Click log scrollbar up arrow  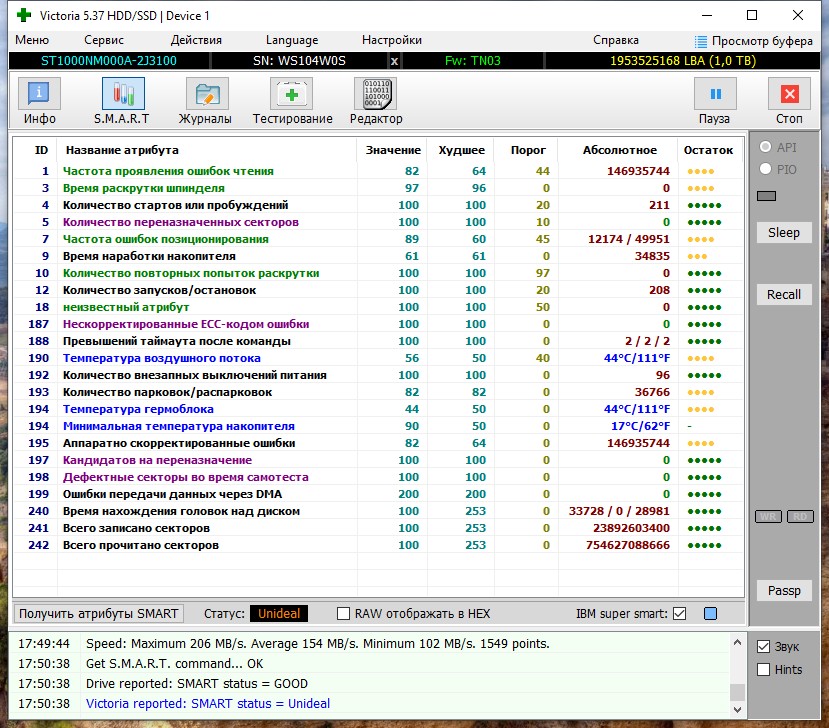pyautogui.click(x=738, y=642)
